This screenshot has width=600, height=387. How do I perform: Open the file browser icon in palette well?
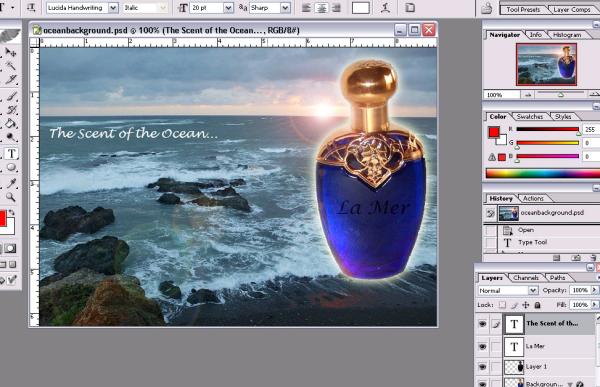tap(487, 8)
